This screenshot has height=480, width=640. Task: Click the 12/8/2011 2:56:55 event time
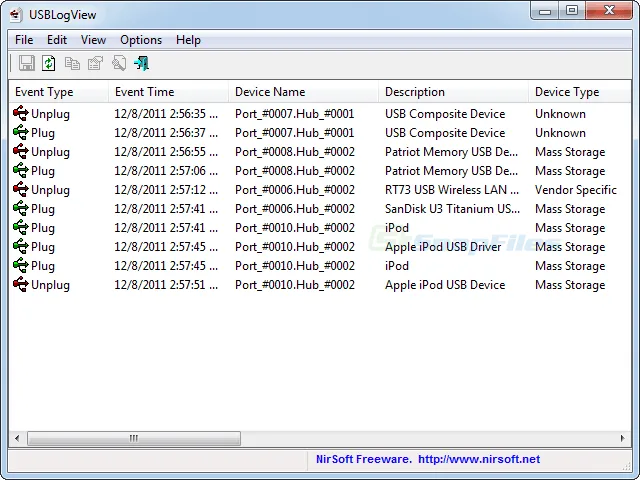166,152
